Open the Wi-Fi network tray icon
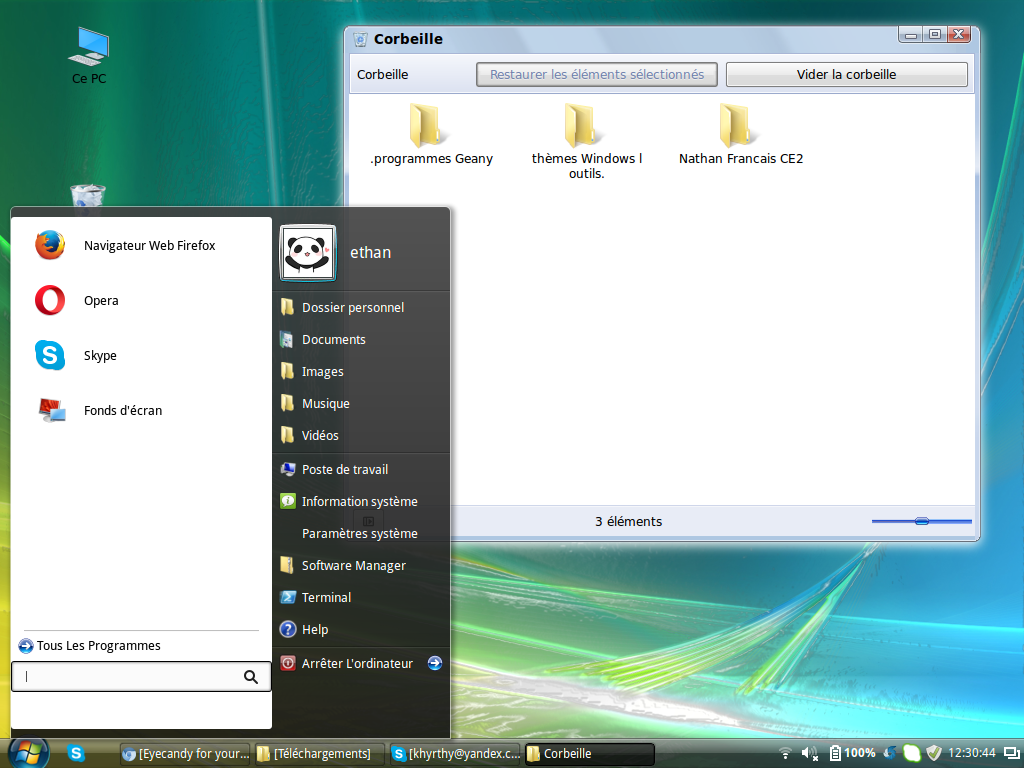The image size is (1024, 768). [786, 754]
